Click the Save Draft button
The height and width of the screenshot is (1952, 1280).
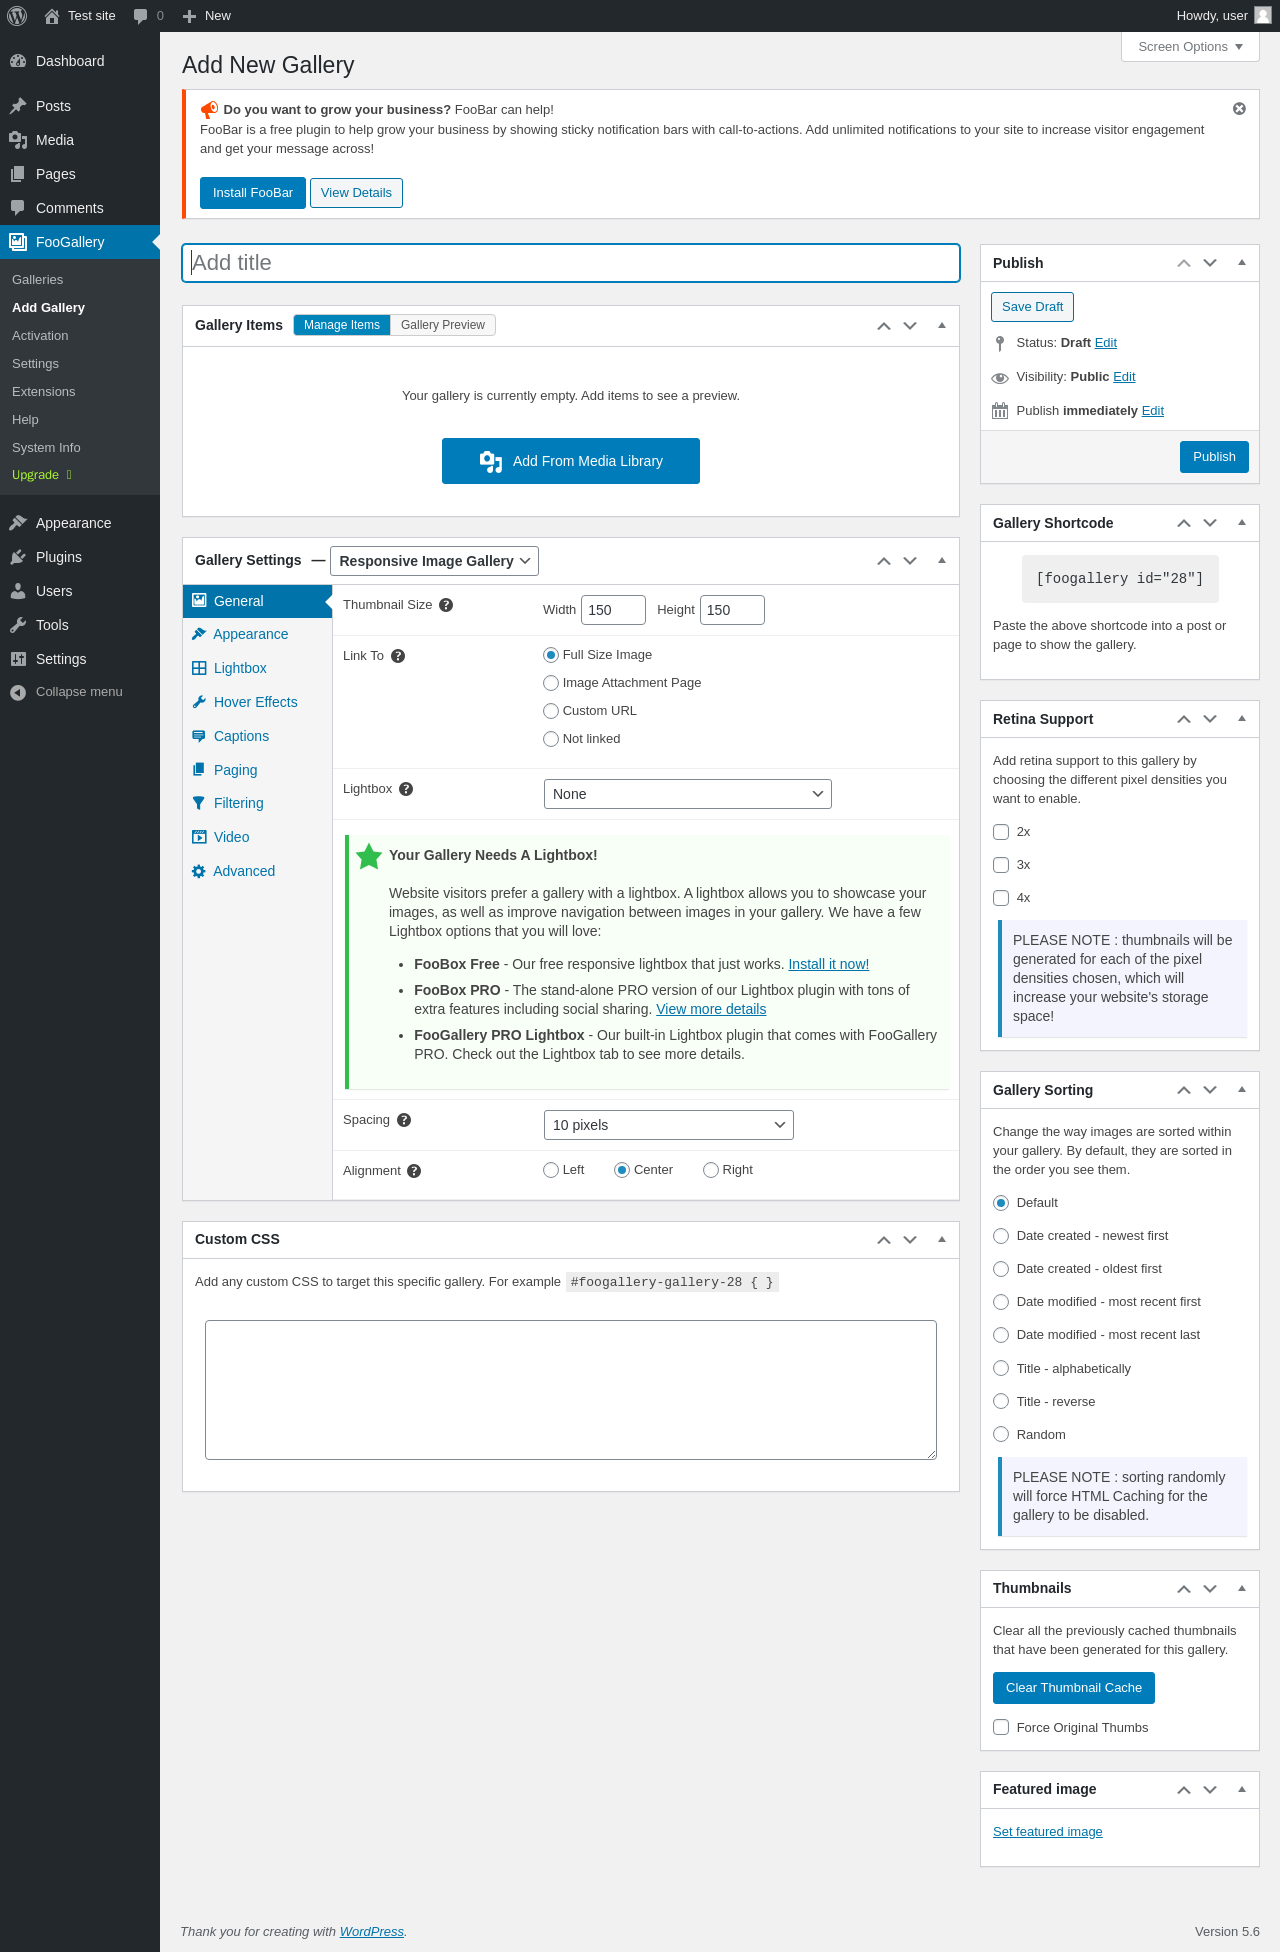[1032, 307]
